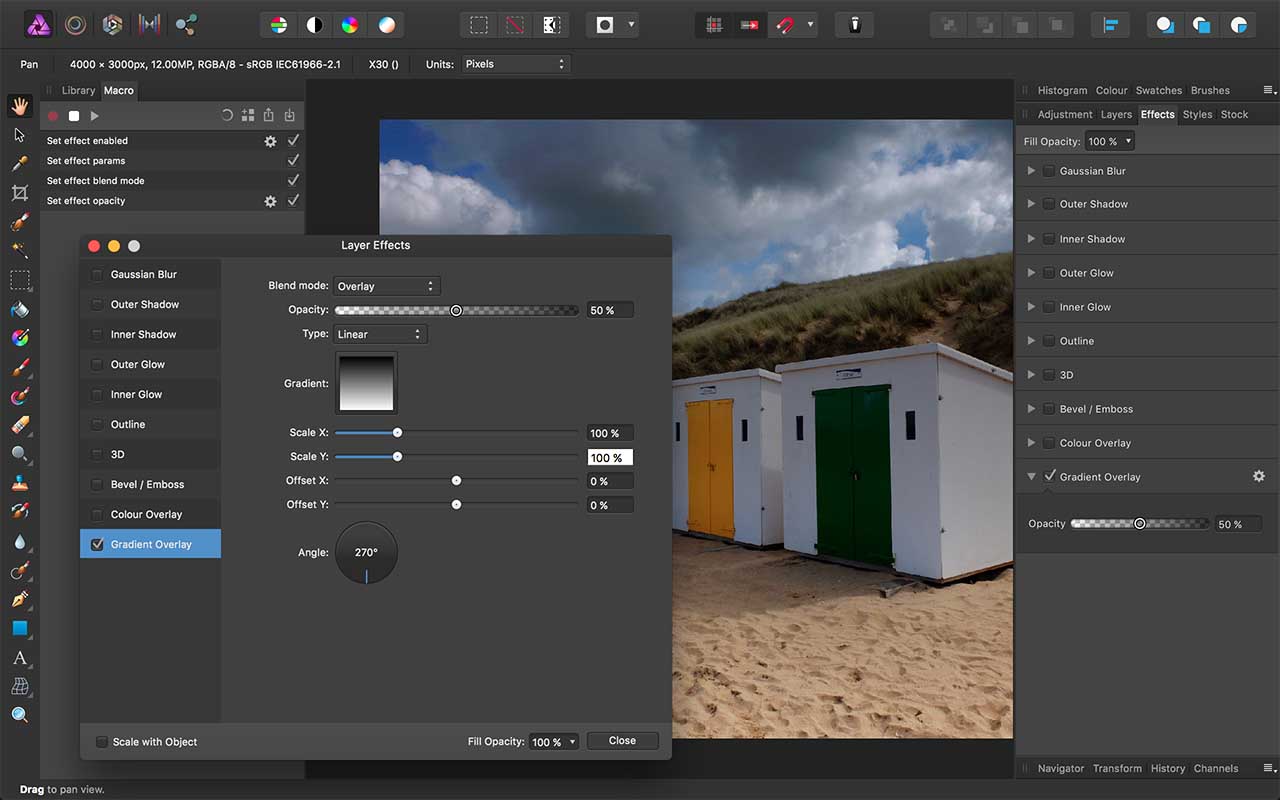Enable Bevel / Emboss checkbox in dialog
Viewport: 1280px width, 800px height.
(97, 484)
